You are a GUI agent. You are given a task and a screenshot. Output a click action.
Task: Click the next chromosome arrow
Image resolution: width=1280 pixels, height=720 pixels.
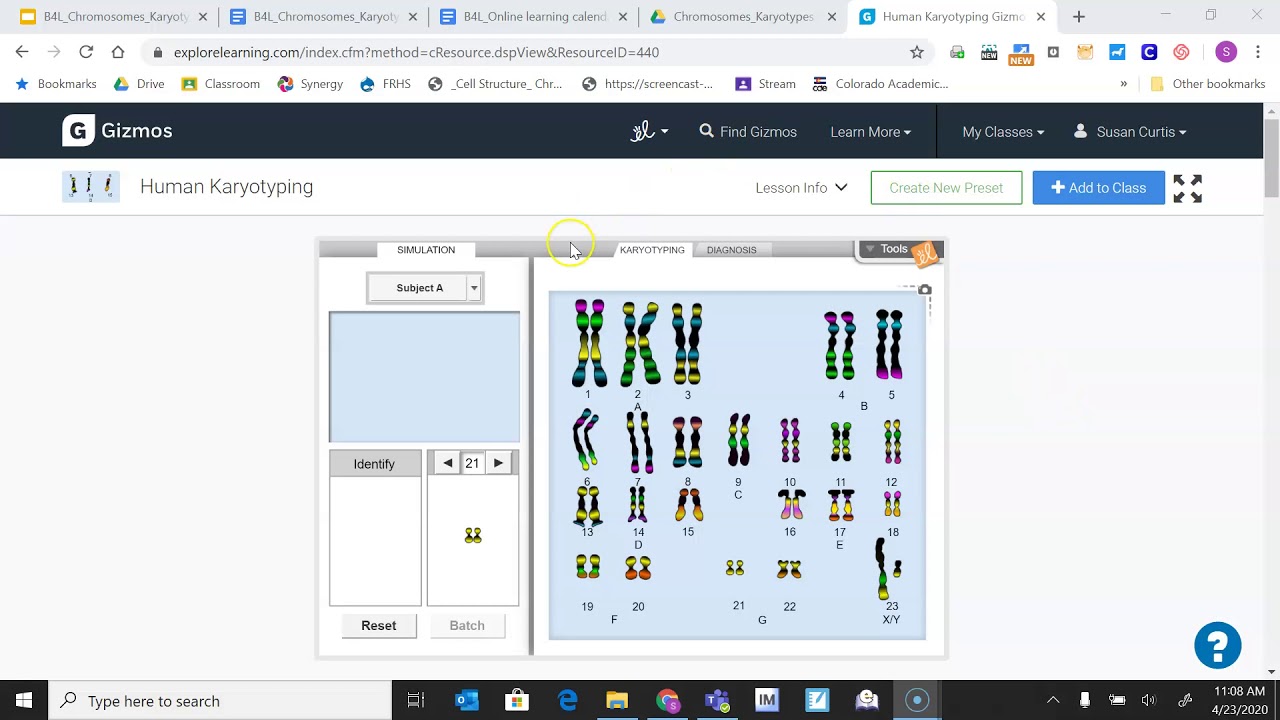point(498,463)
